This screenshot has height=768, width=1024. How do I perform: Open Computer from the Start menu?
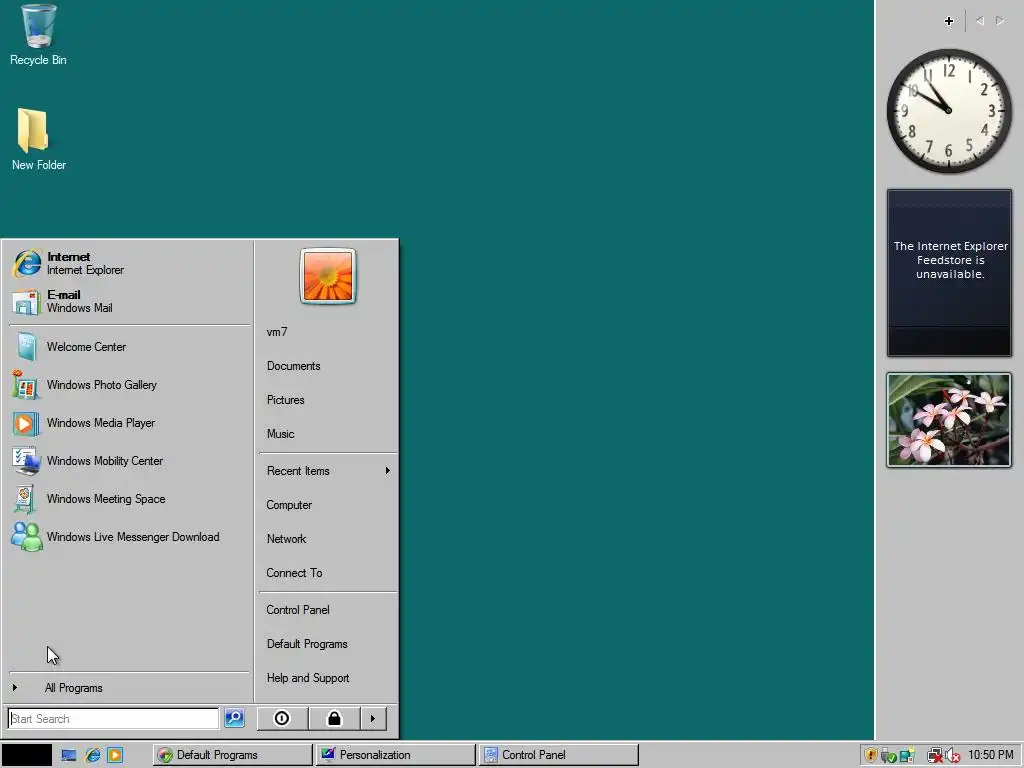(328, 505)
